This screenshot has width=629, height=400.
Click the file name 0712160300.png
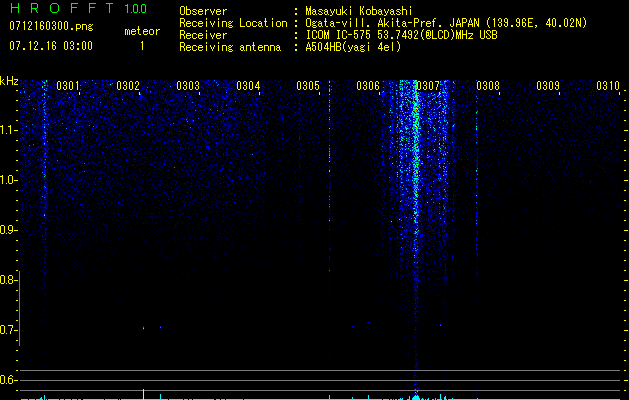tap(51, 26)
